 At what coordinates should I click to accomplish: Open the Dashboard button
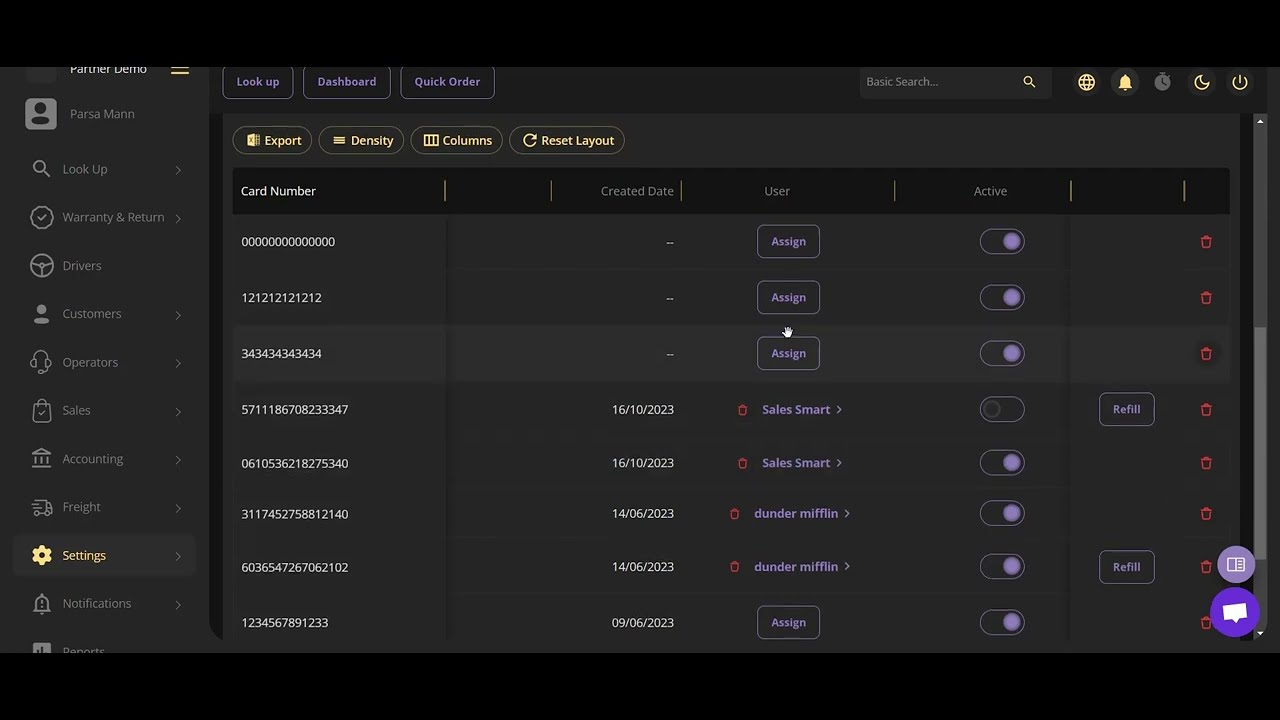tap(347, 82)
